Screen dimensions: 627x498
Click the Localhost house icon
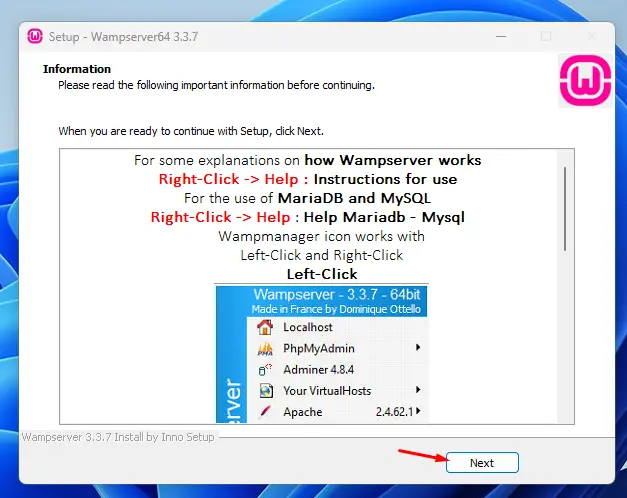tap(265, 327)
